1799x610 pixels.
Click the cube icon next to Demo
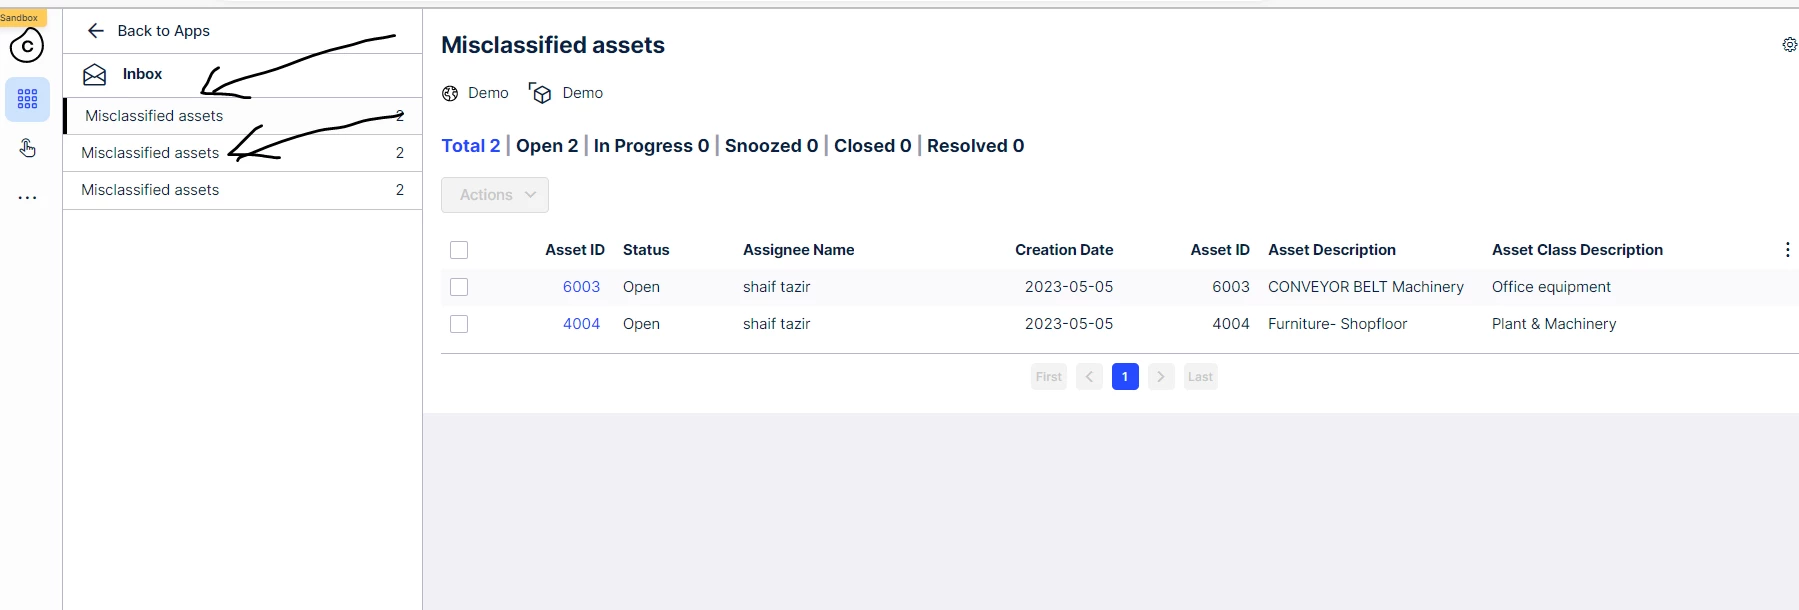pyautogui.click(x=541, y=93)
